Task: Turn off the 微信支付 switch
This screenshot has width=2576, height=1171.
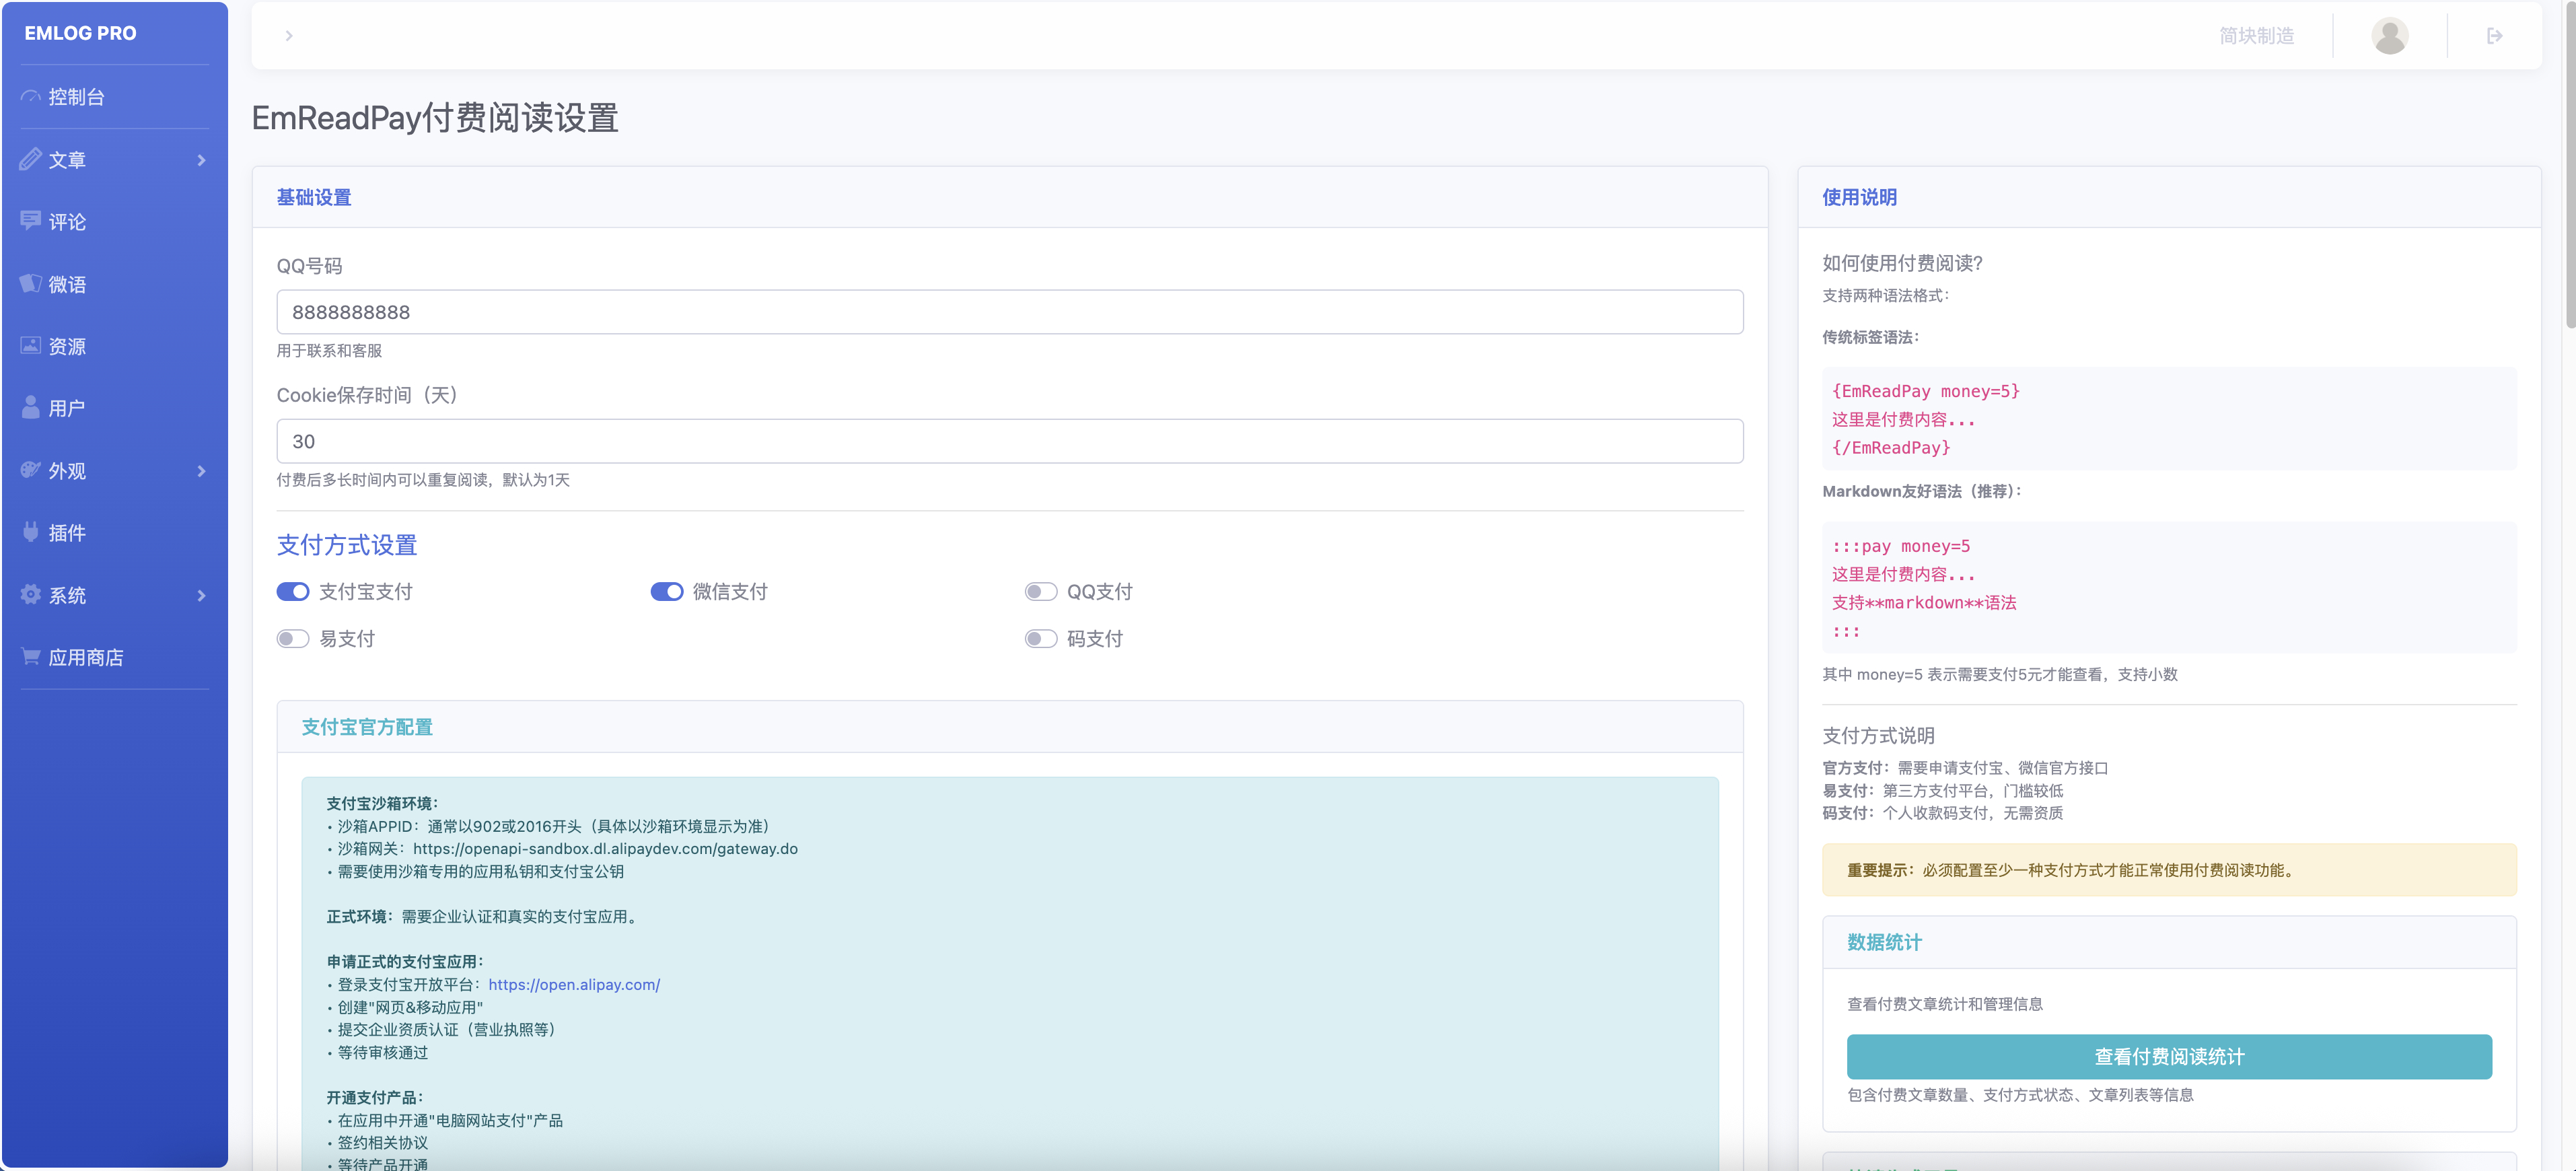Action: (667, 592)
